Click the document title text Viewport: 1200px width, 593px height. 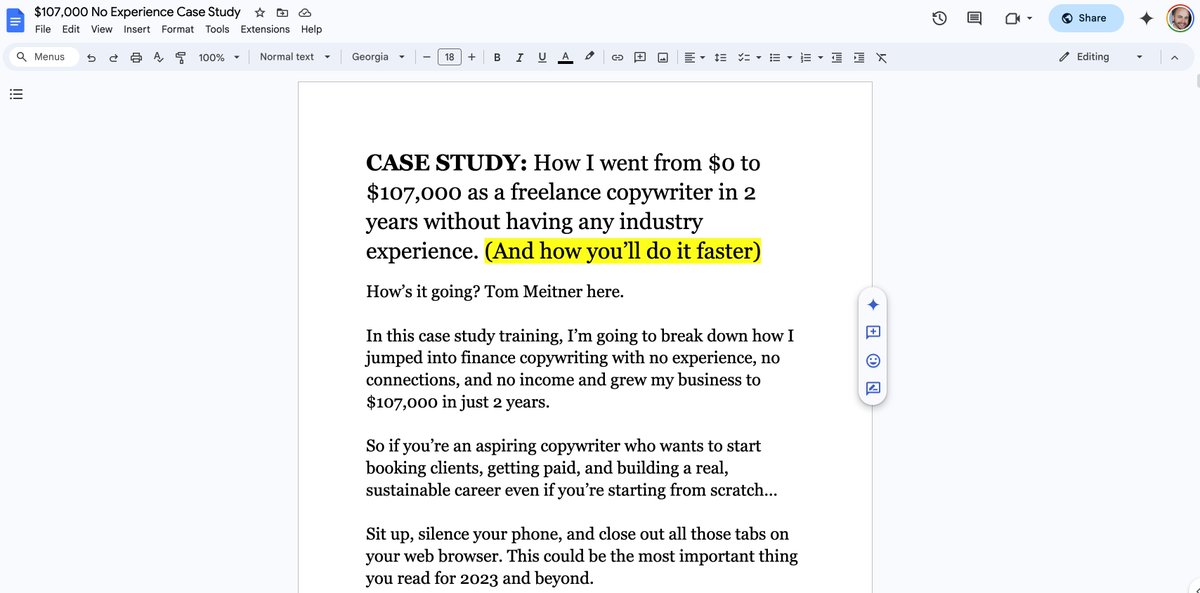(138, 12)
